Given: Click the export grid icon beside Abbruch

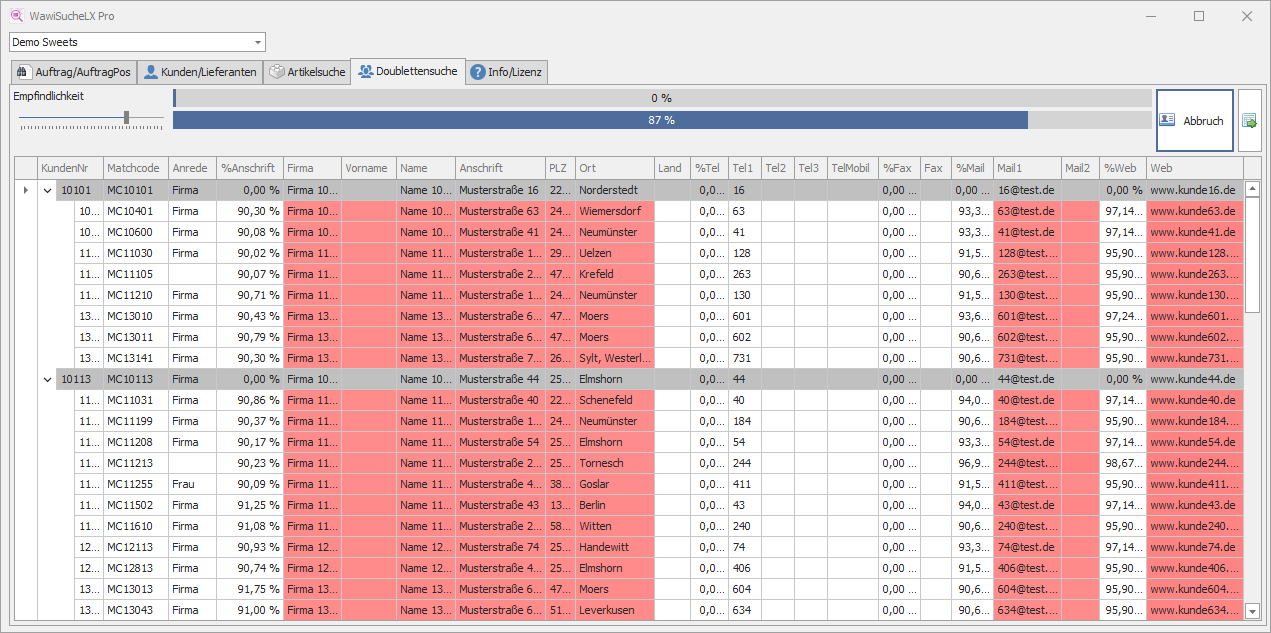Looking at the screenshot, I should click(x=1249, y=121).
